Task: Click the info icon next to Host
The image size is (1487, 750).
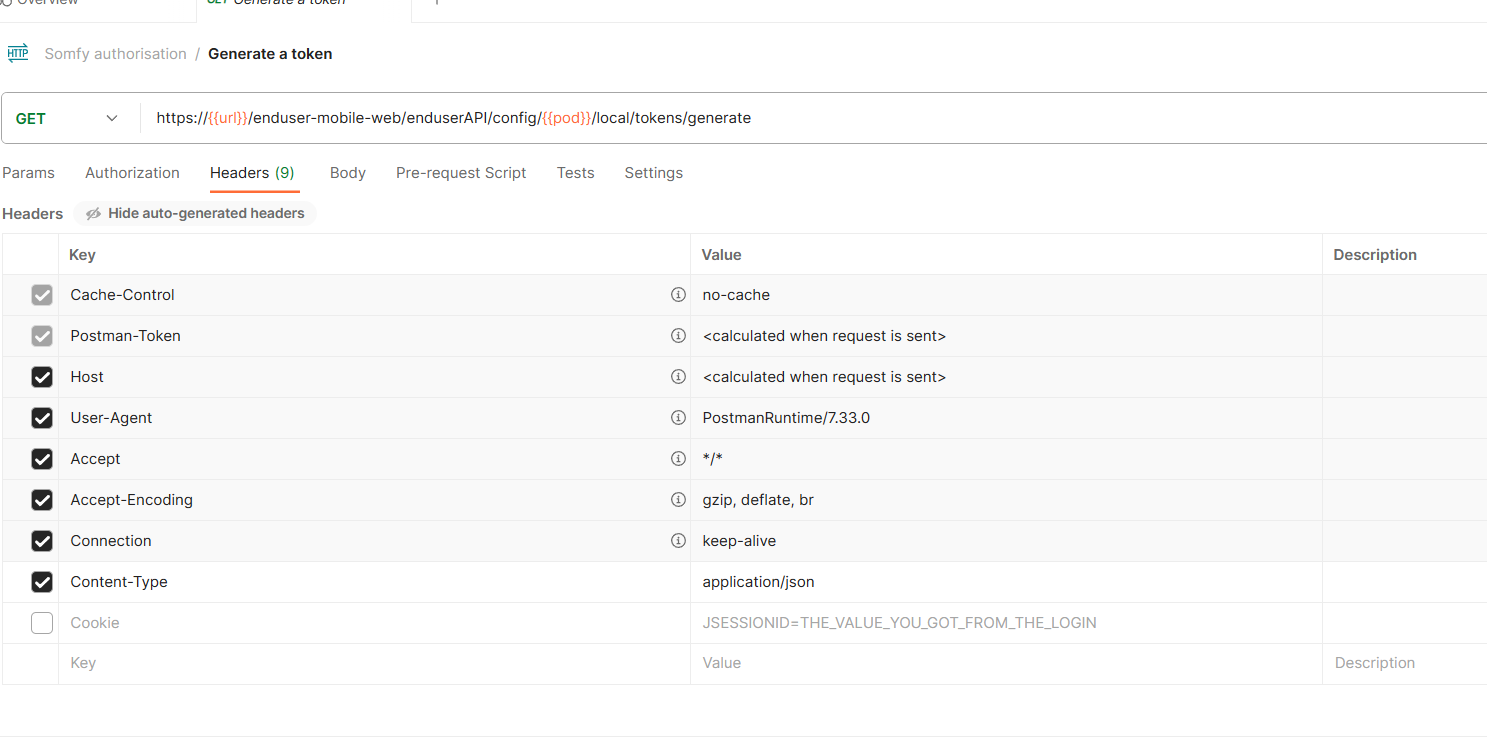Action: point(678,376)
